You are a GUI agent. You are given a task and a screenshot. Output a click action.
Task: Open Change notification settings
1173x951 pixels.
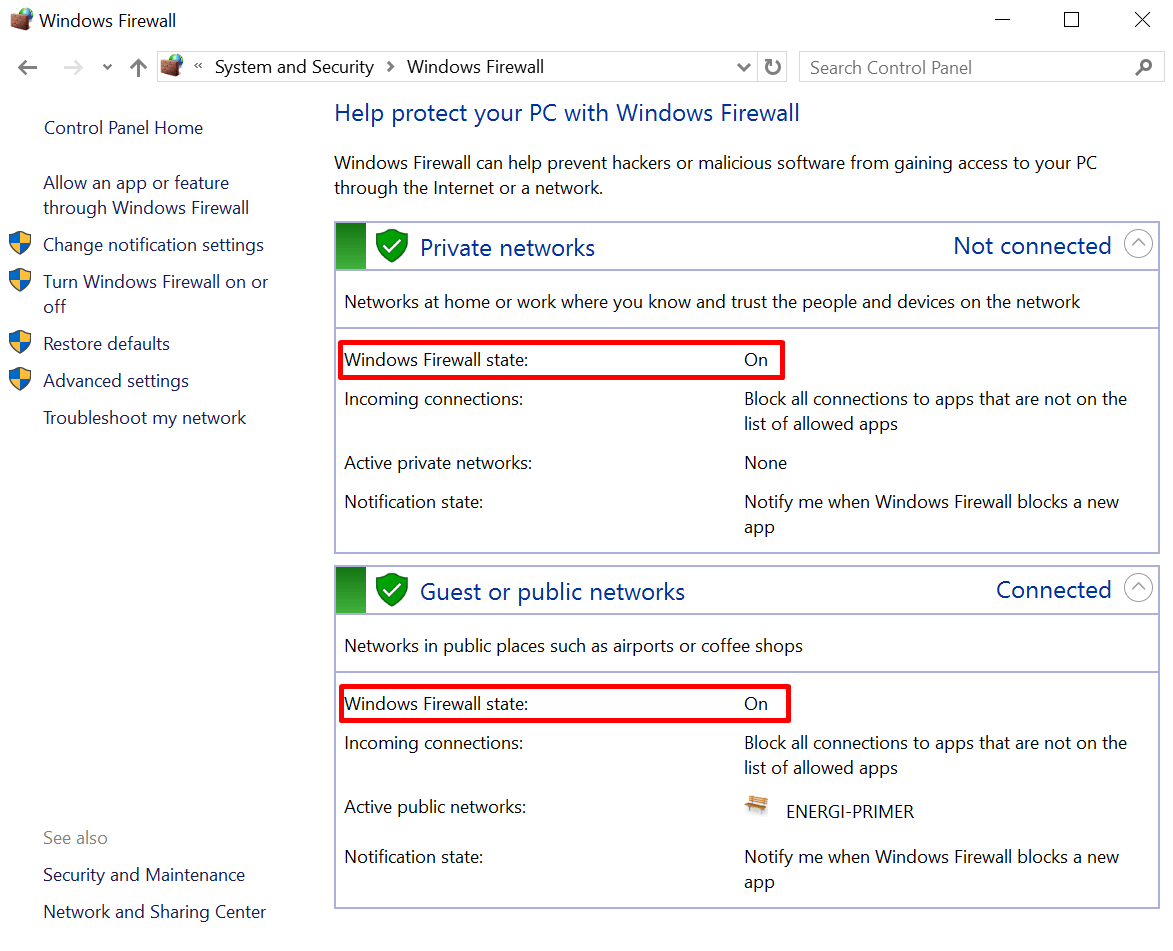[x=153, y=245]
